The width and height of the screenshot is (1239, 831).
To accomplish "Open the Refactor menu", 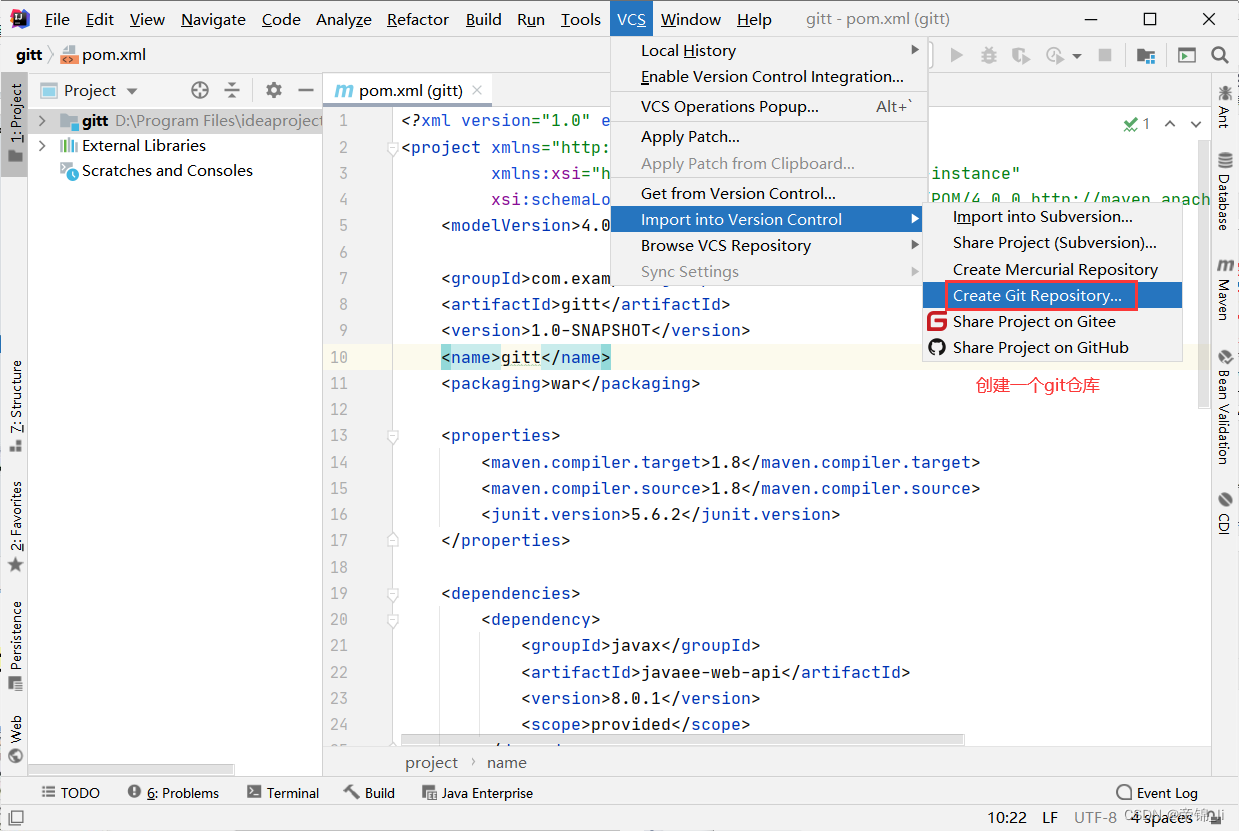I will coord(418,20).
